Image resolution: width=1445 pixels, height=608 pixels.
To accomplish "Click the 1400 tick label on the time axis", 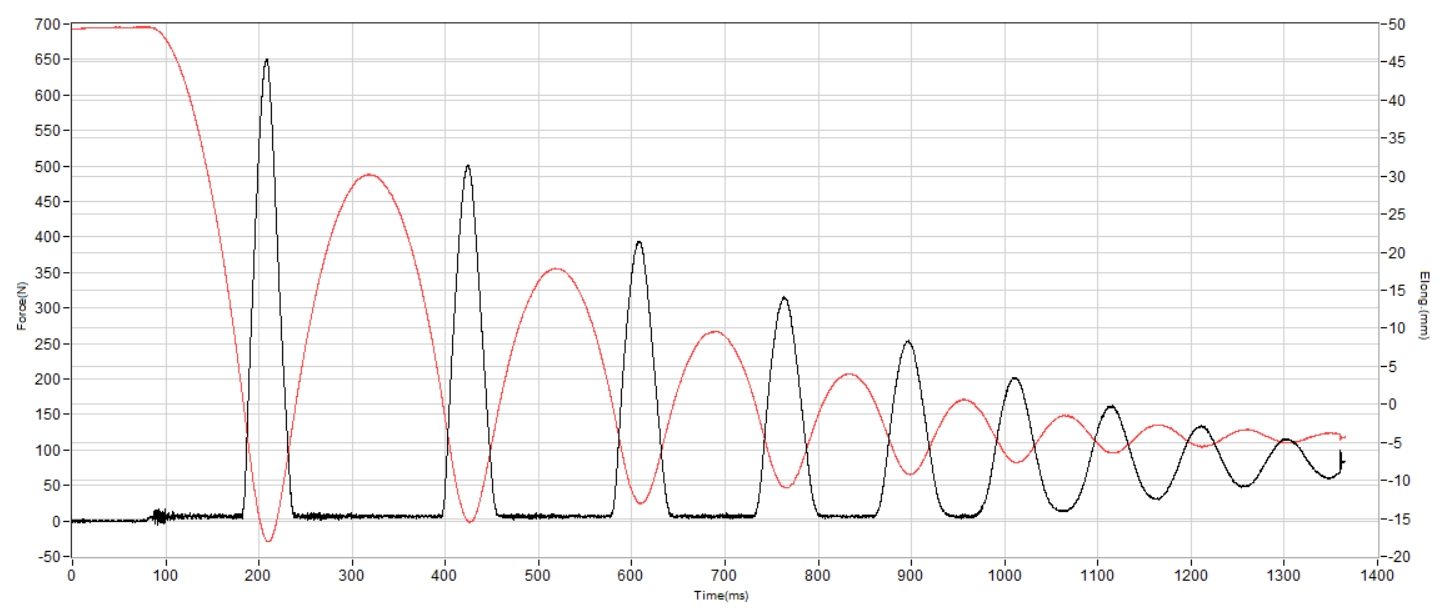I will click(x=1377, y=576).
